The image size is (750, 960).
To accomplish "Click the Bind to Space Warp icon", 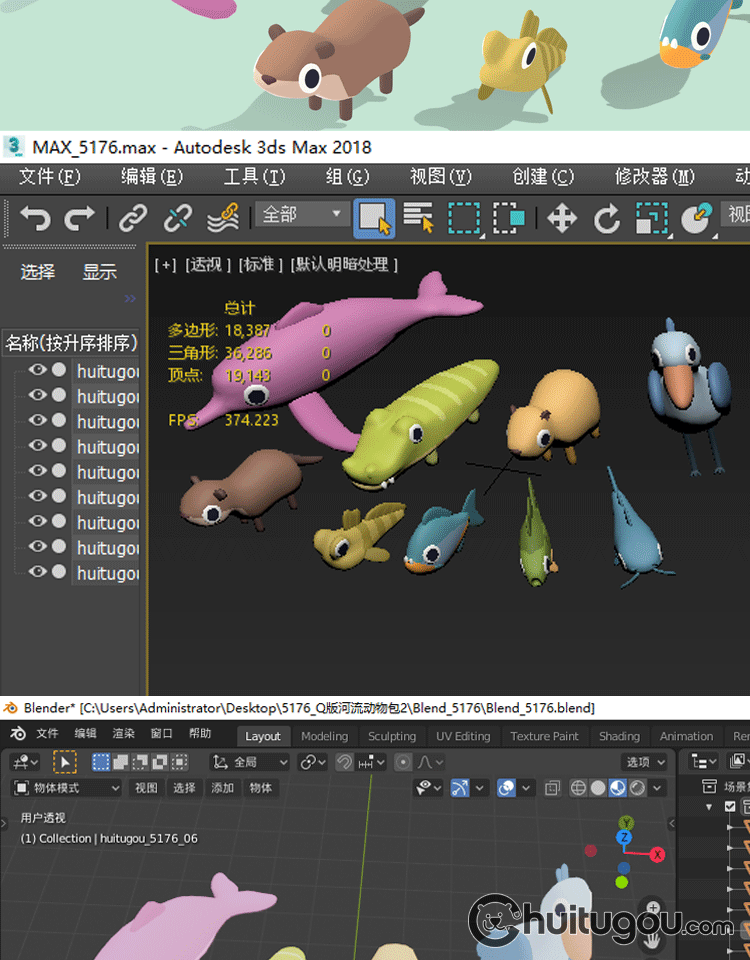I will click(222, 217).
